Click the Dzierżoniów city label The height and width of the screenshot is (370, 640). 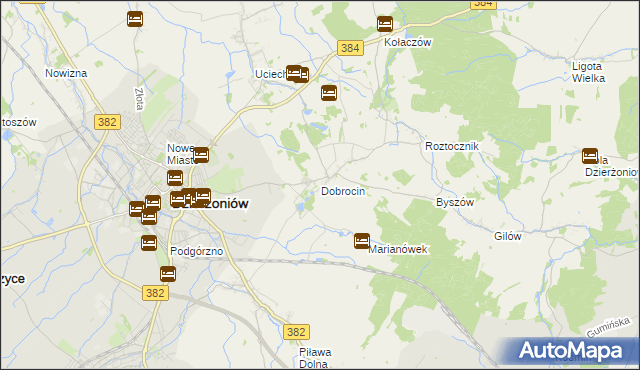(x=210, y=204)
